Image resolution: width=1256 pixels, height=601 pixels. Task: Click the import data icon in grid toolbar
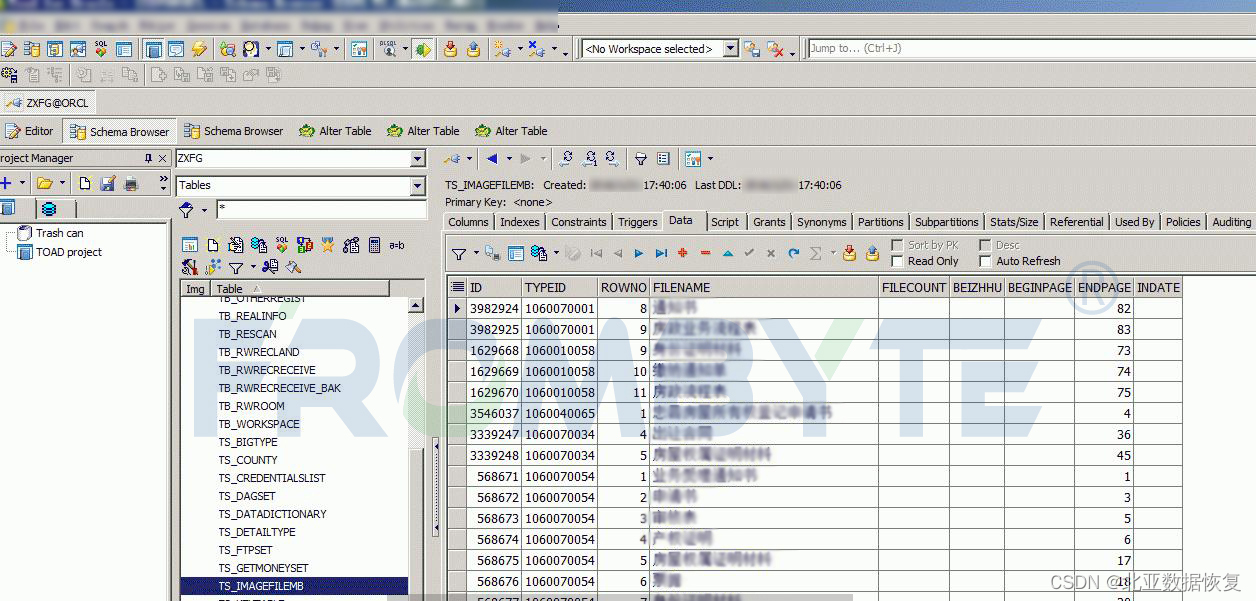(849, 254)
